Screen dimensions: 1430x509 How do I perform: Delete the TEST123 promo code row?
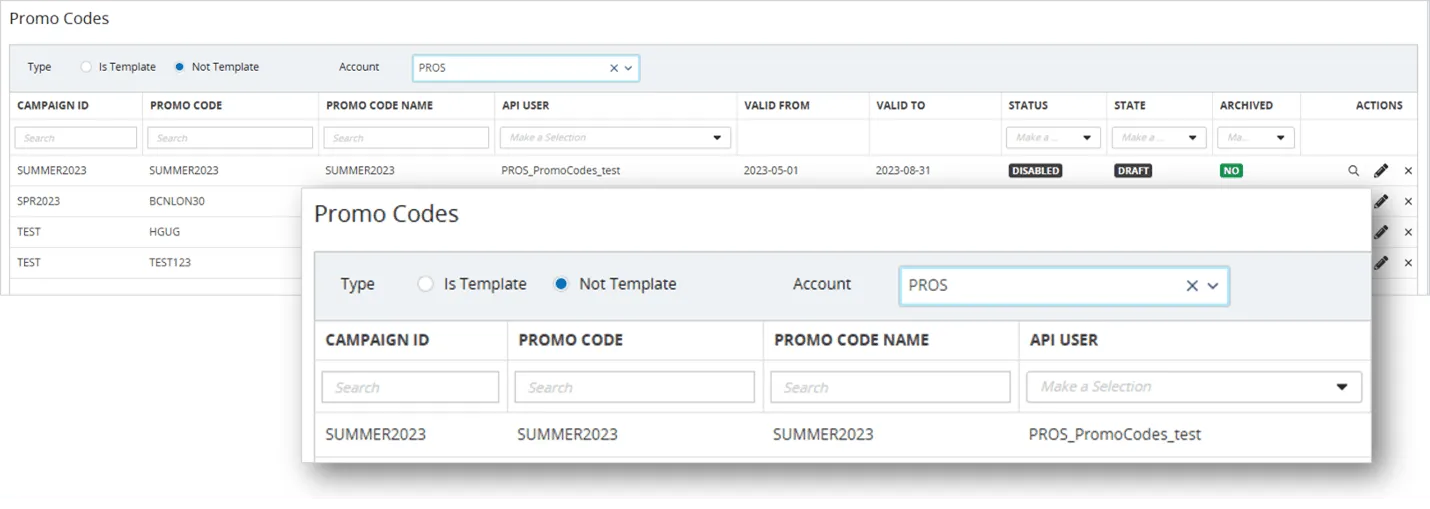coord(1408,263)
